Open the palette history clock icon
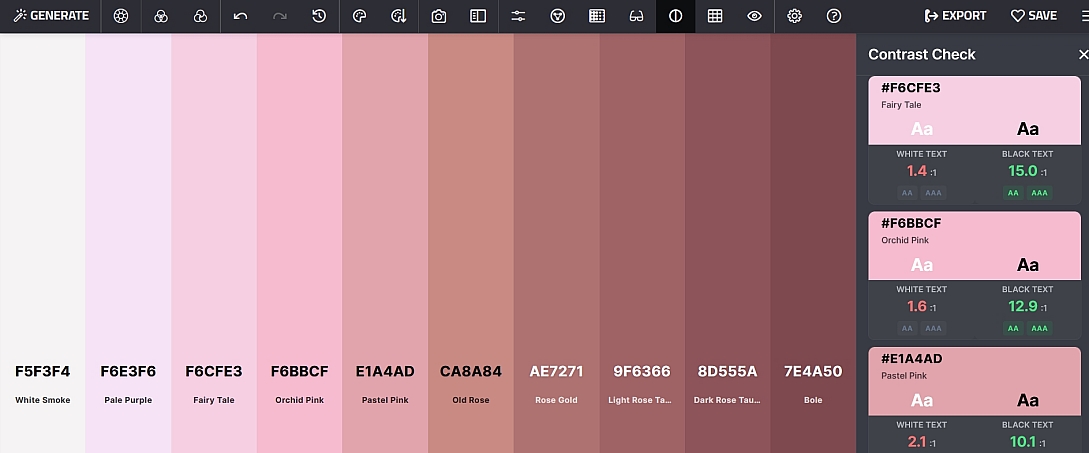 (x=319, y=16)
